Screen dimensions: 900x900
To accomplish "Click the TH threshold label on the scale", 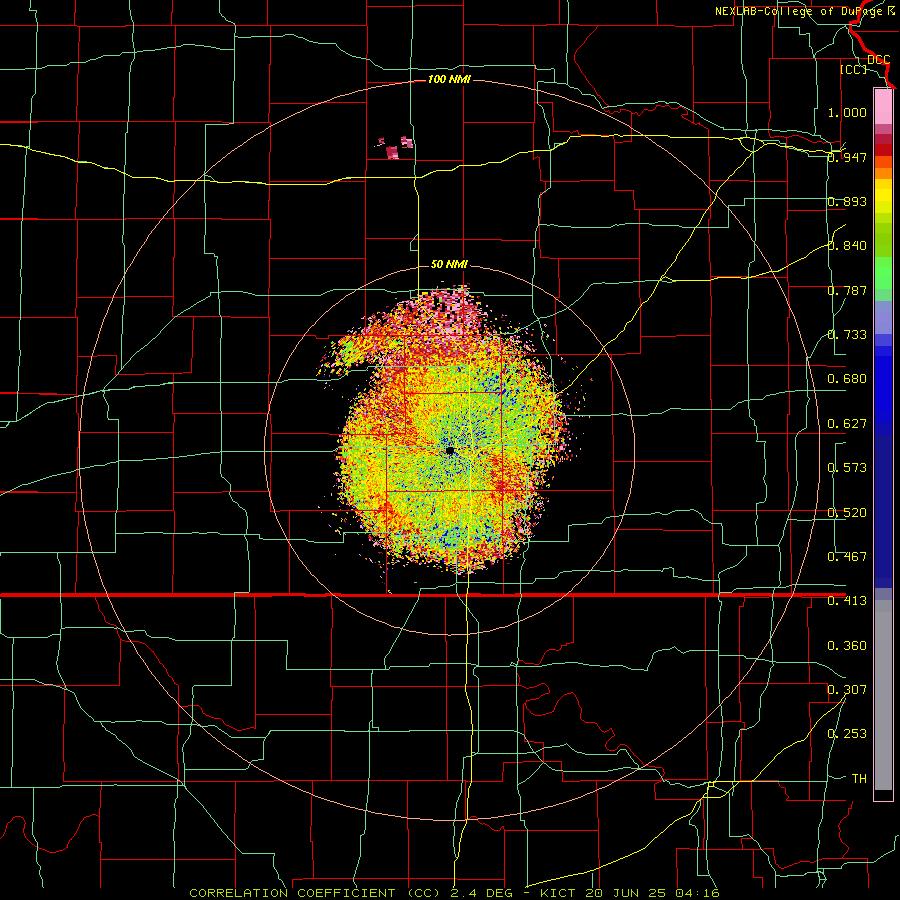I will (x=859, y=779).
